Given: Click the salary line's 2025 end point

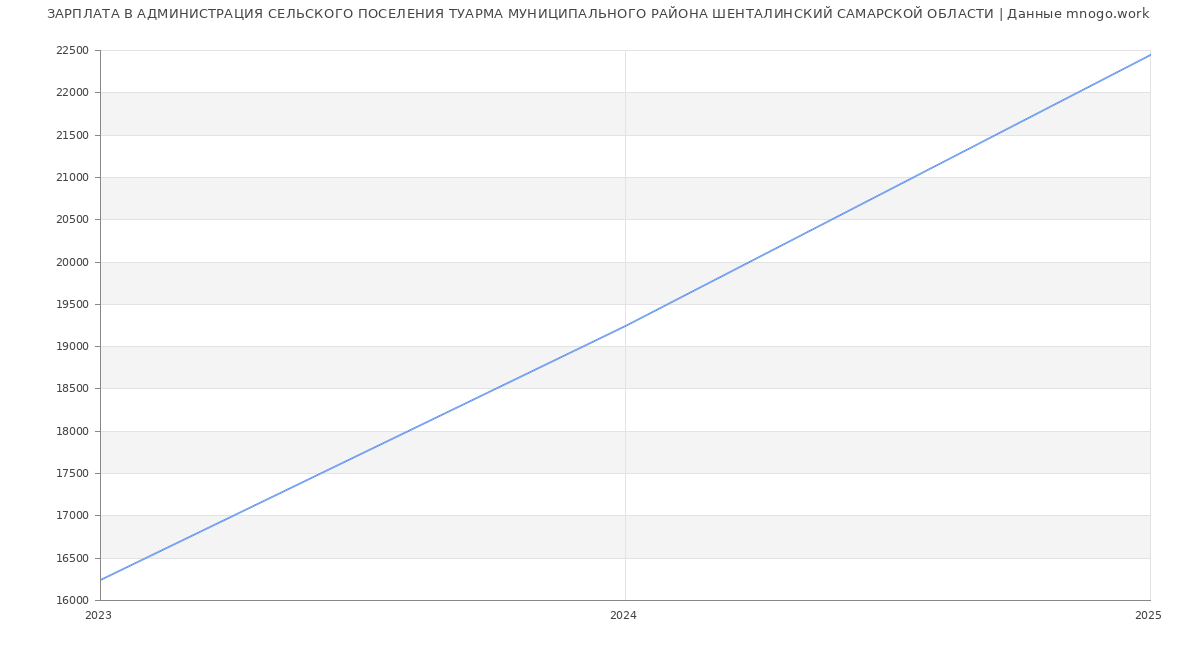Looking at the screenshot, I should coord(1150,55).
